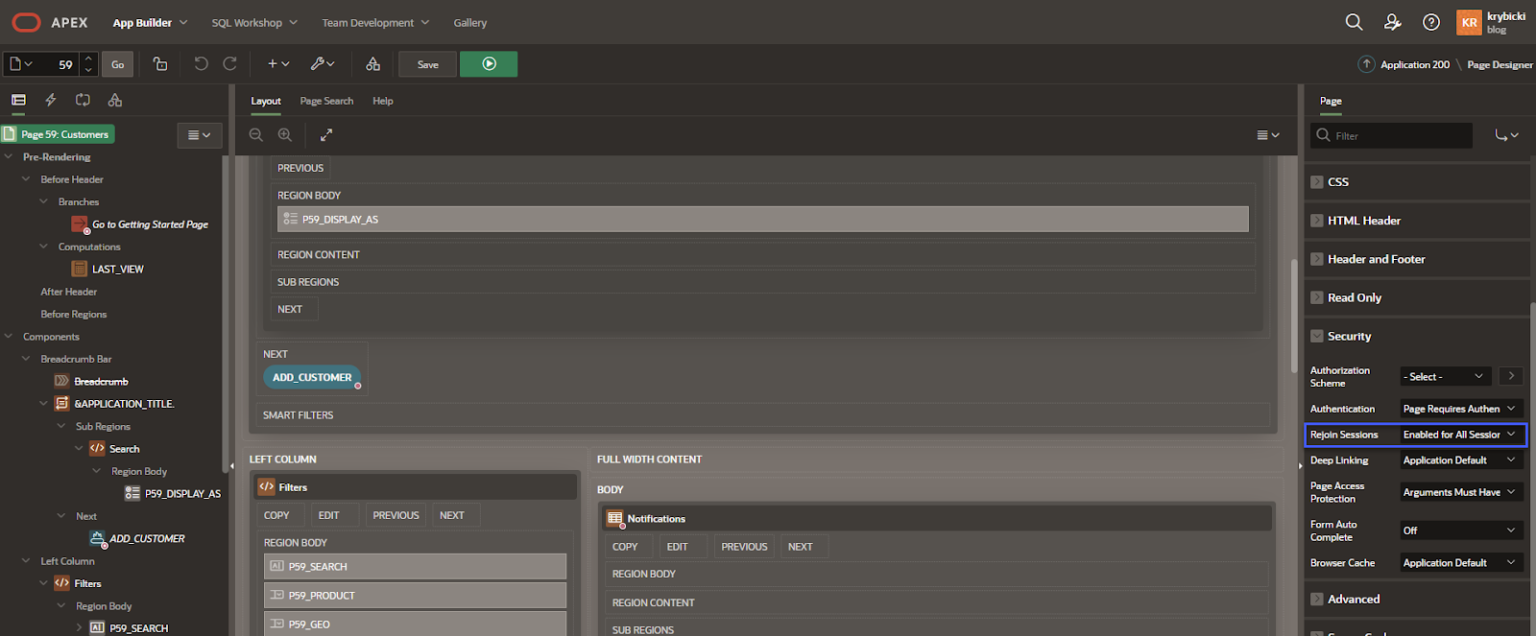Click the Redo toolbar icon
Screen dimensions: 1536x636
coord(229,63)
